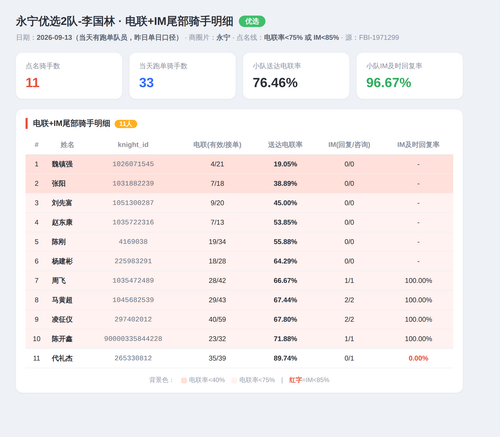Select rider name 杨建彬
Viewport: 500px width, 437px height.
(62, 261)
